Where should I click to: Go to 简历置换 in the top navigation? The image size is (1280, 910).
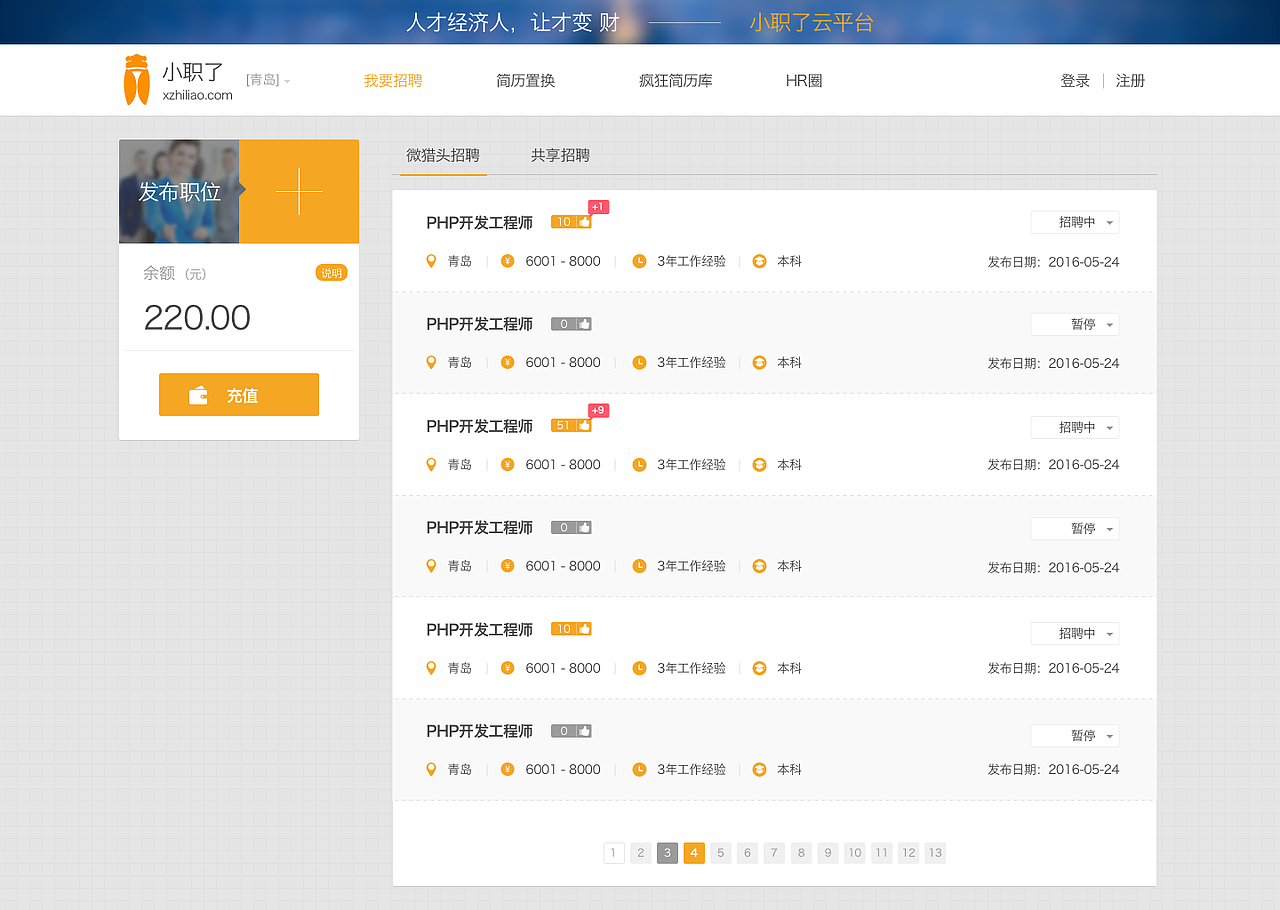pyautogui.click(x=526, y=81)
